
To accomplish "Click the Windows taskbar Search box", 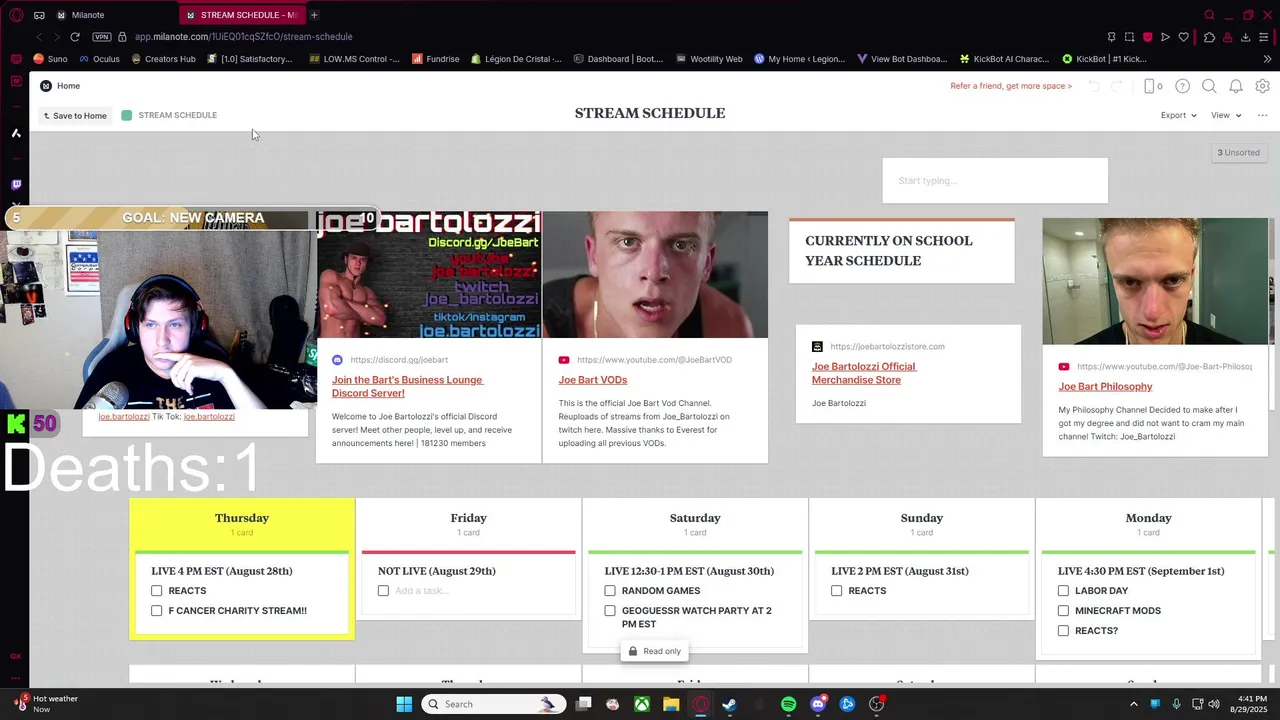I will pyautogui.click(x=493, y=704).
